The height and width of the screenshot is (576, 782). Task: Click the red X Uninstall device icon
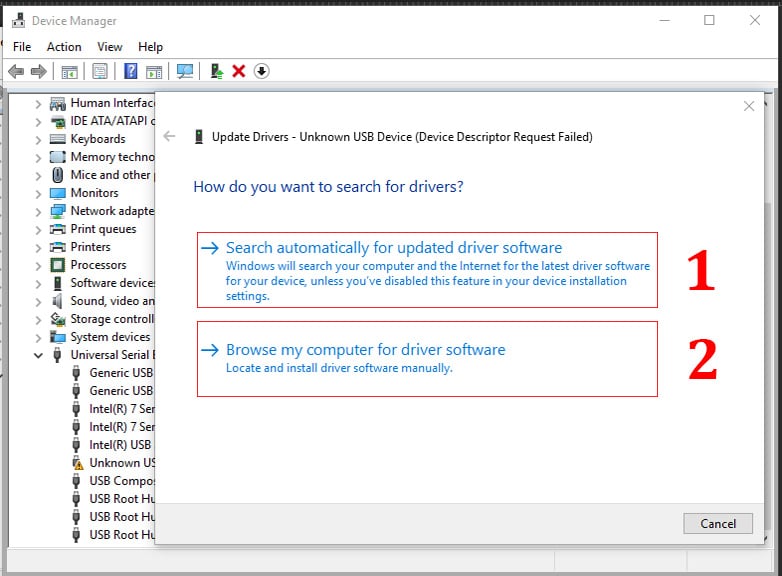(x=239, y=71)
